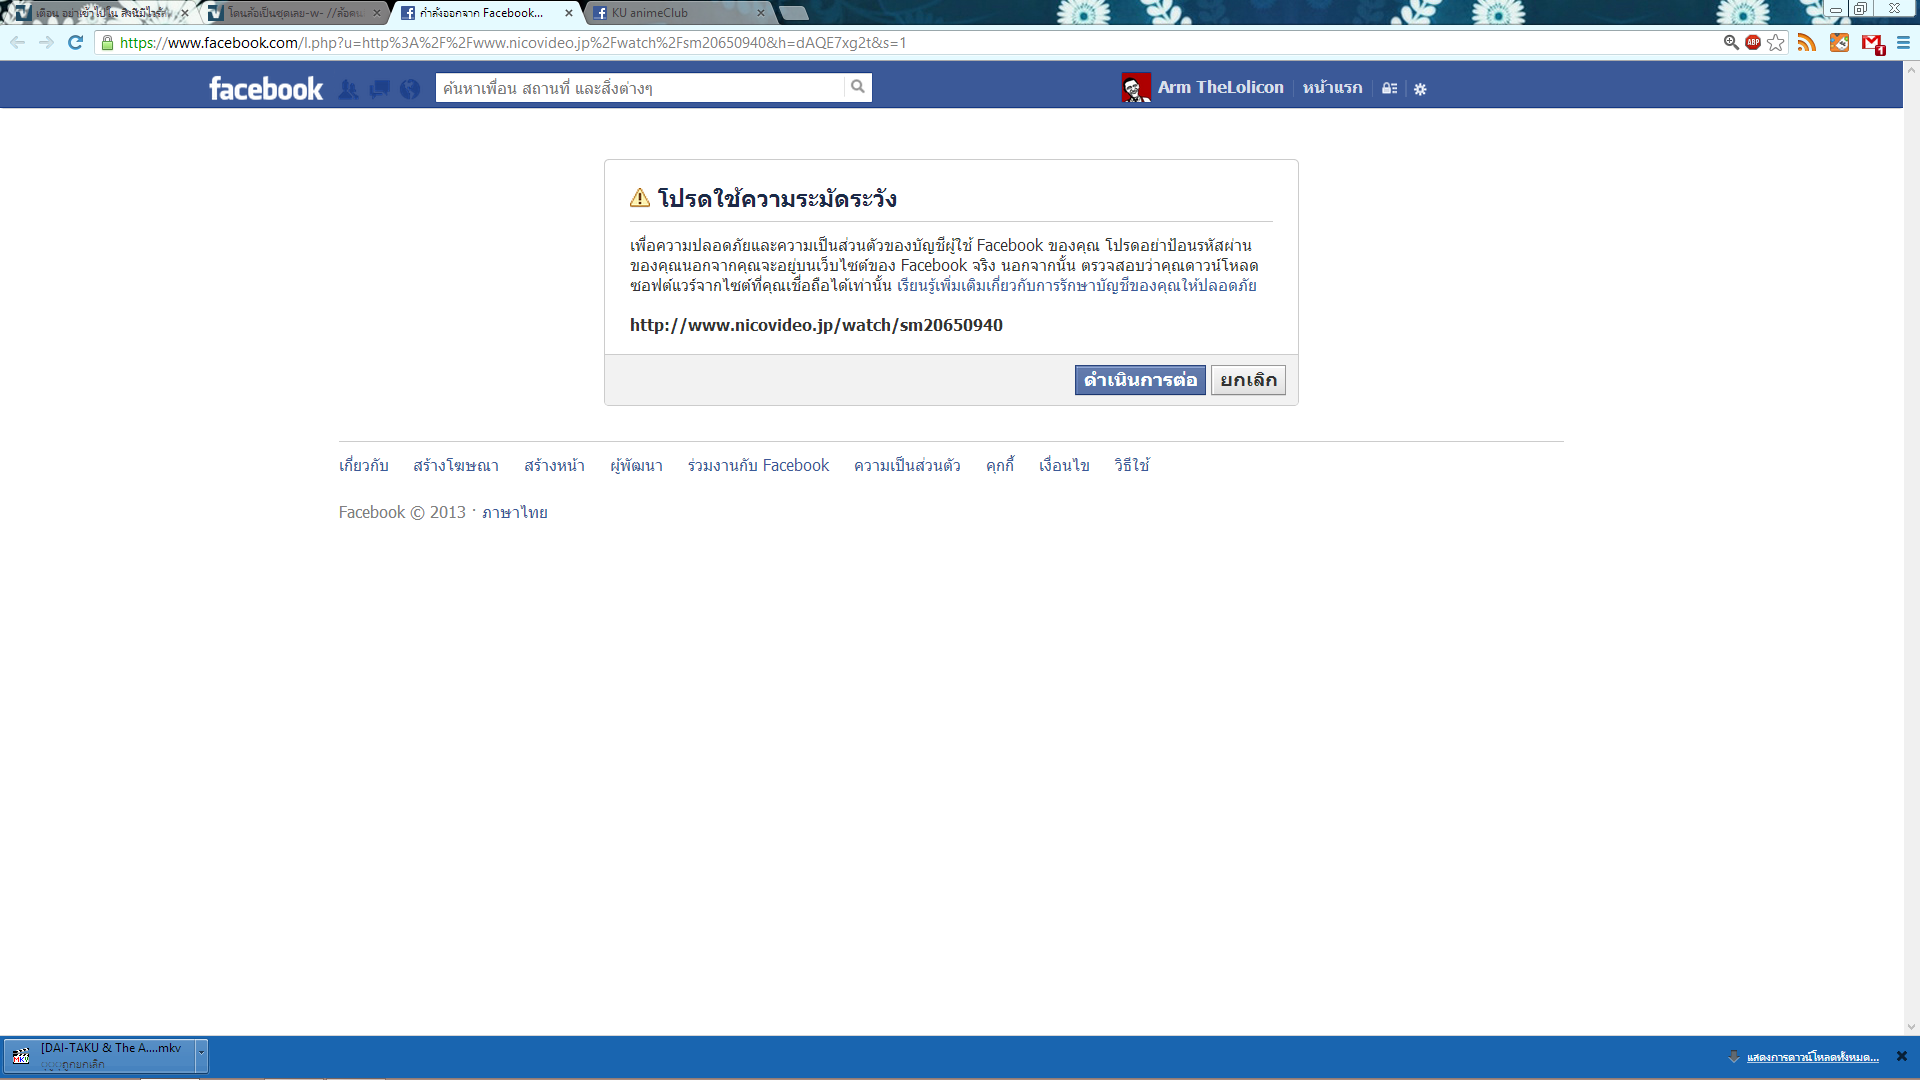Viewport: 1920px width, 1080px height.
Task: Open Facebook account settings gear icon
Action: (1420, 89)
